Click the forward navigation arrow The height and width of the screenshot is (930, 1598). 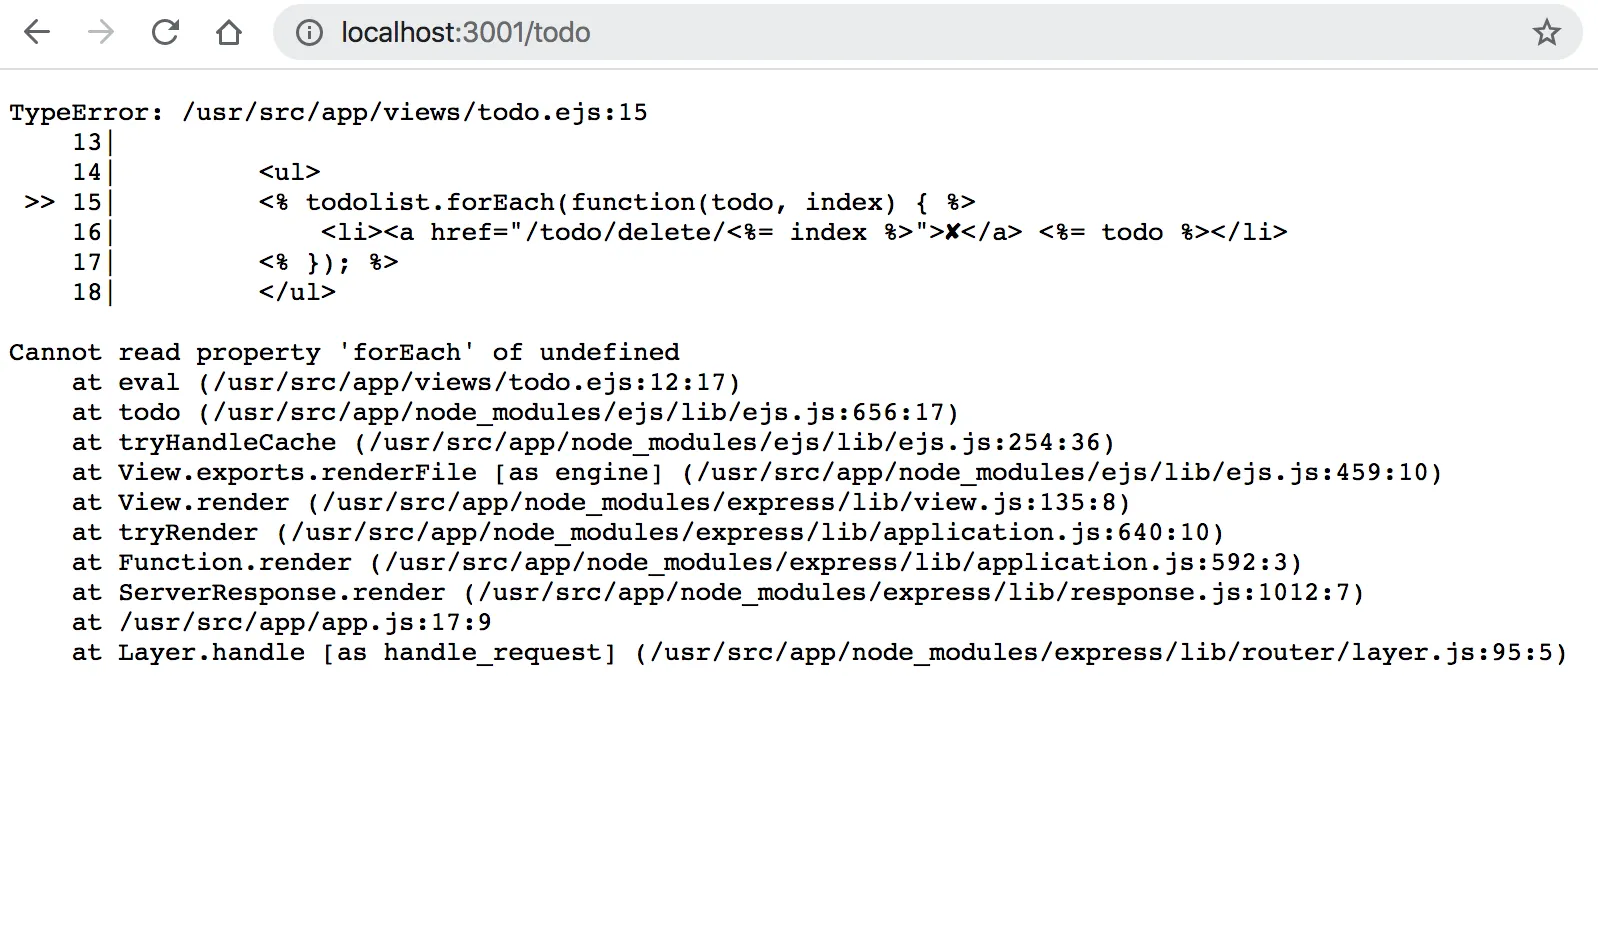(x=101, y=33)
